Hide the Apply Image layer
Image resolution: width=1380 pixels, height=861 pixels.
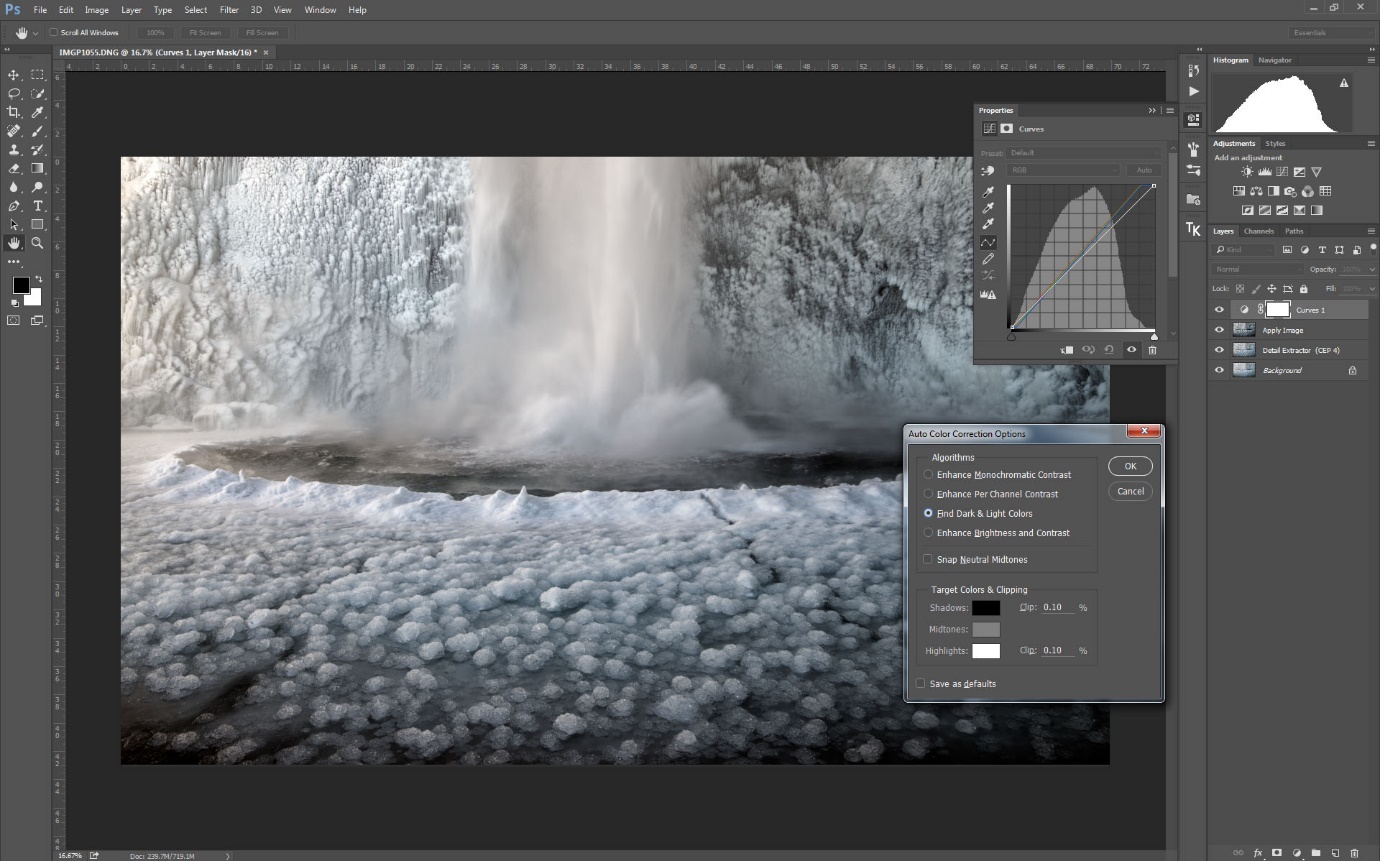(x=1219, y=330)
